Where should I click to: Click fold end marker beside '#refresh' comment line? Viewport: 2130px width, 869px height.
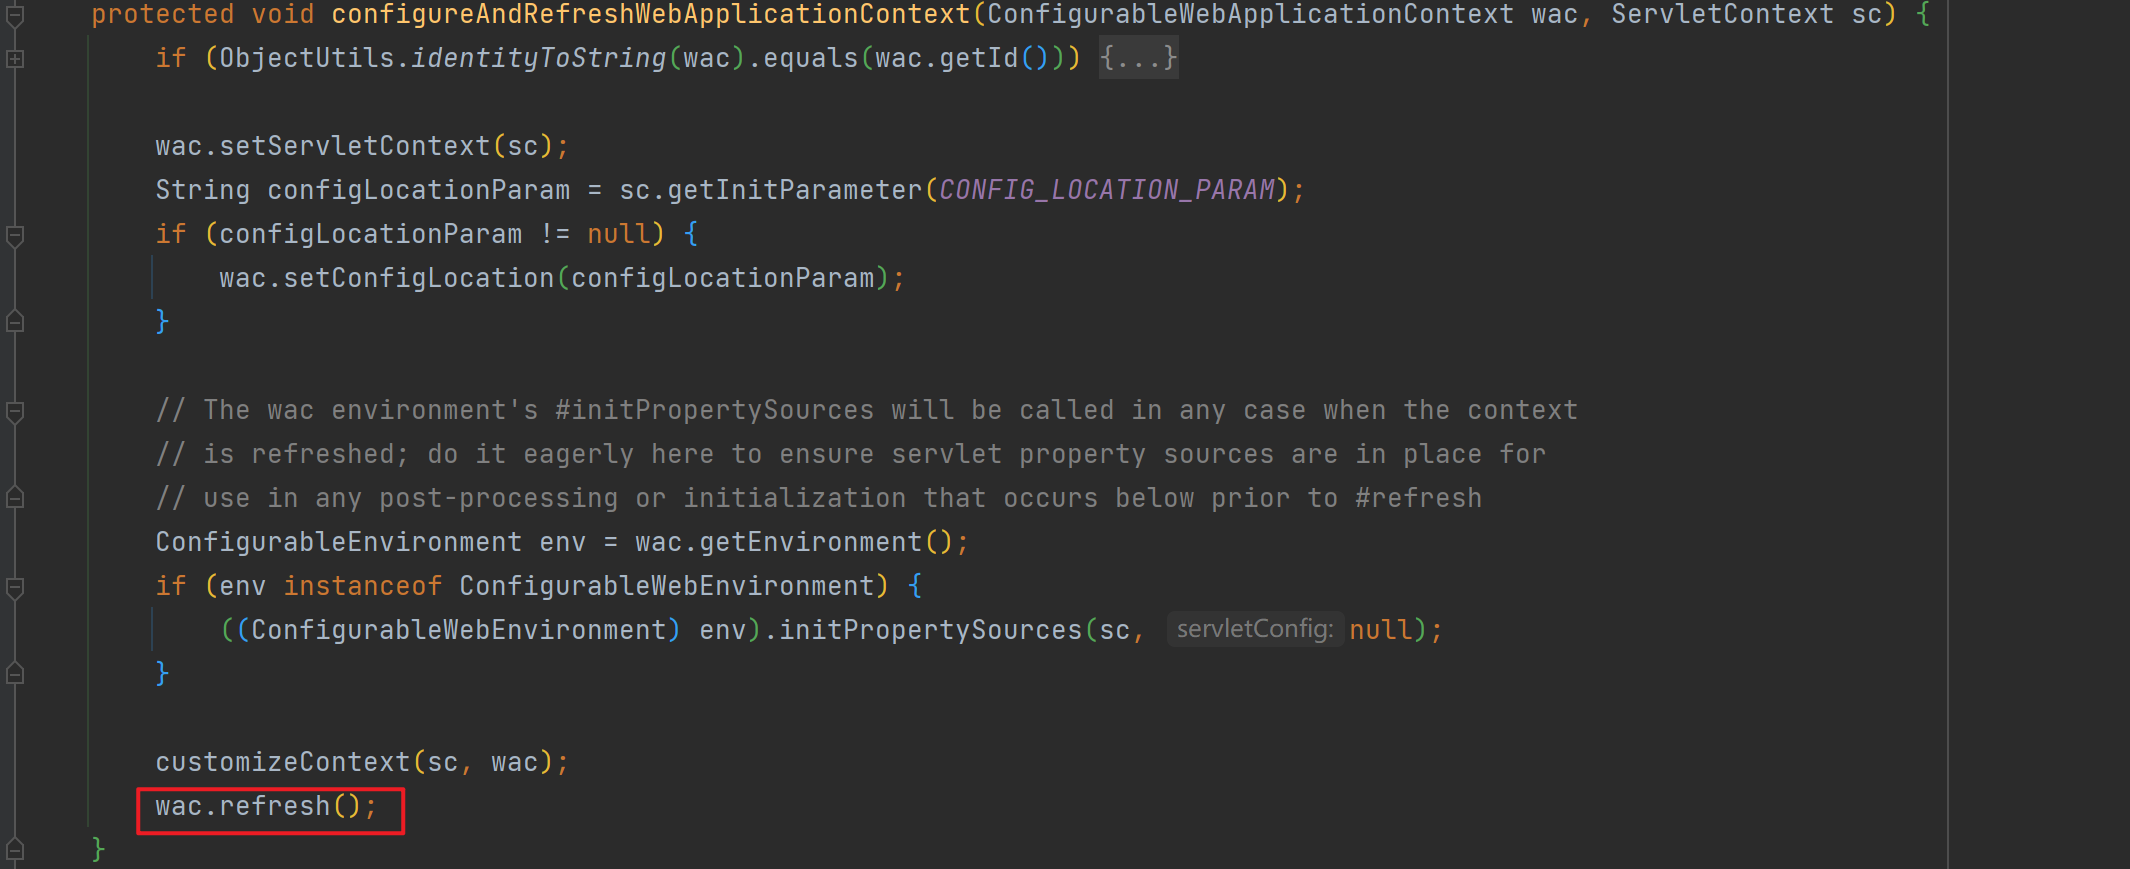(15, 497)
